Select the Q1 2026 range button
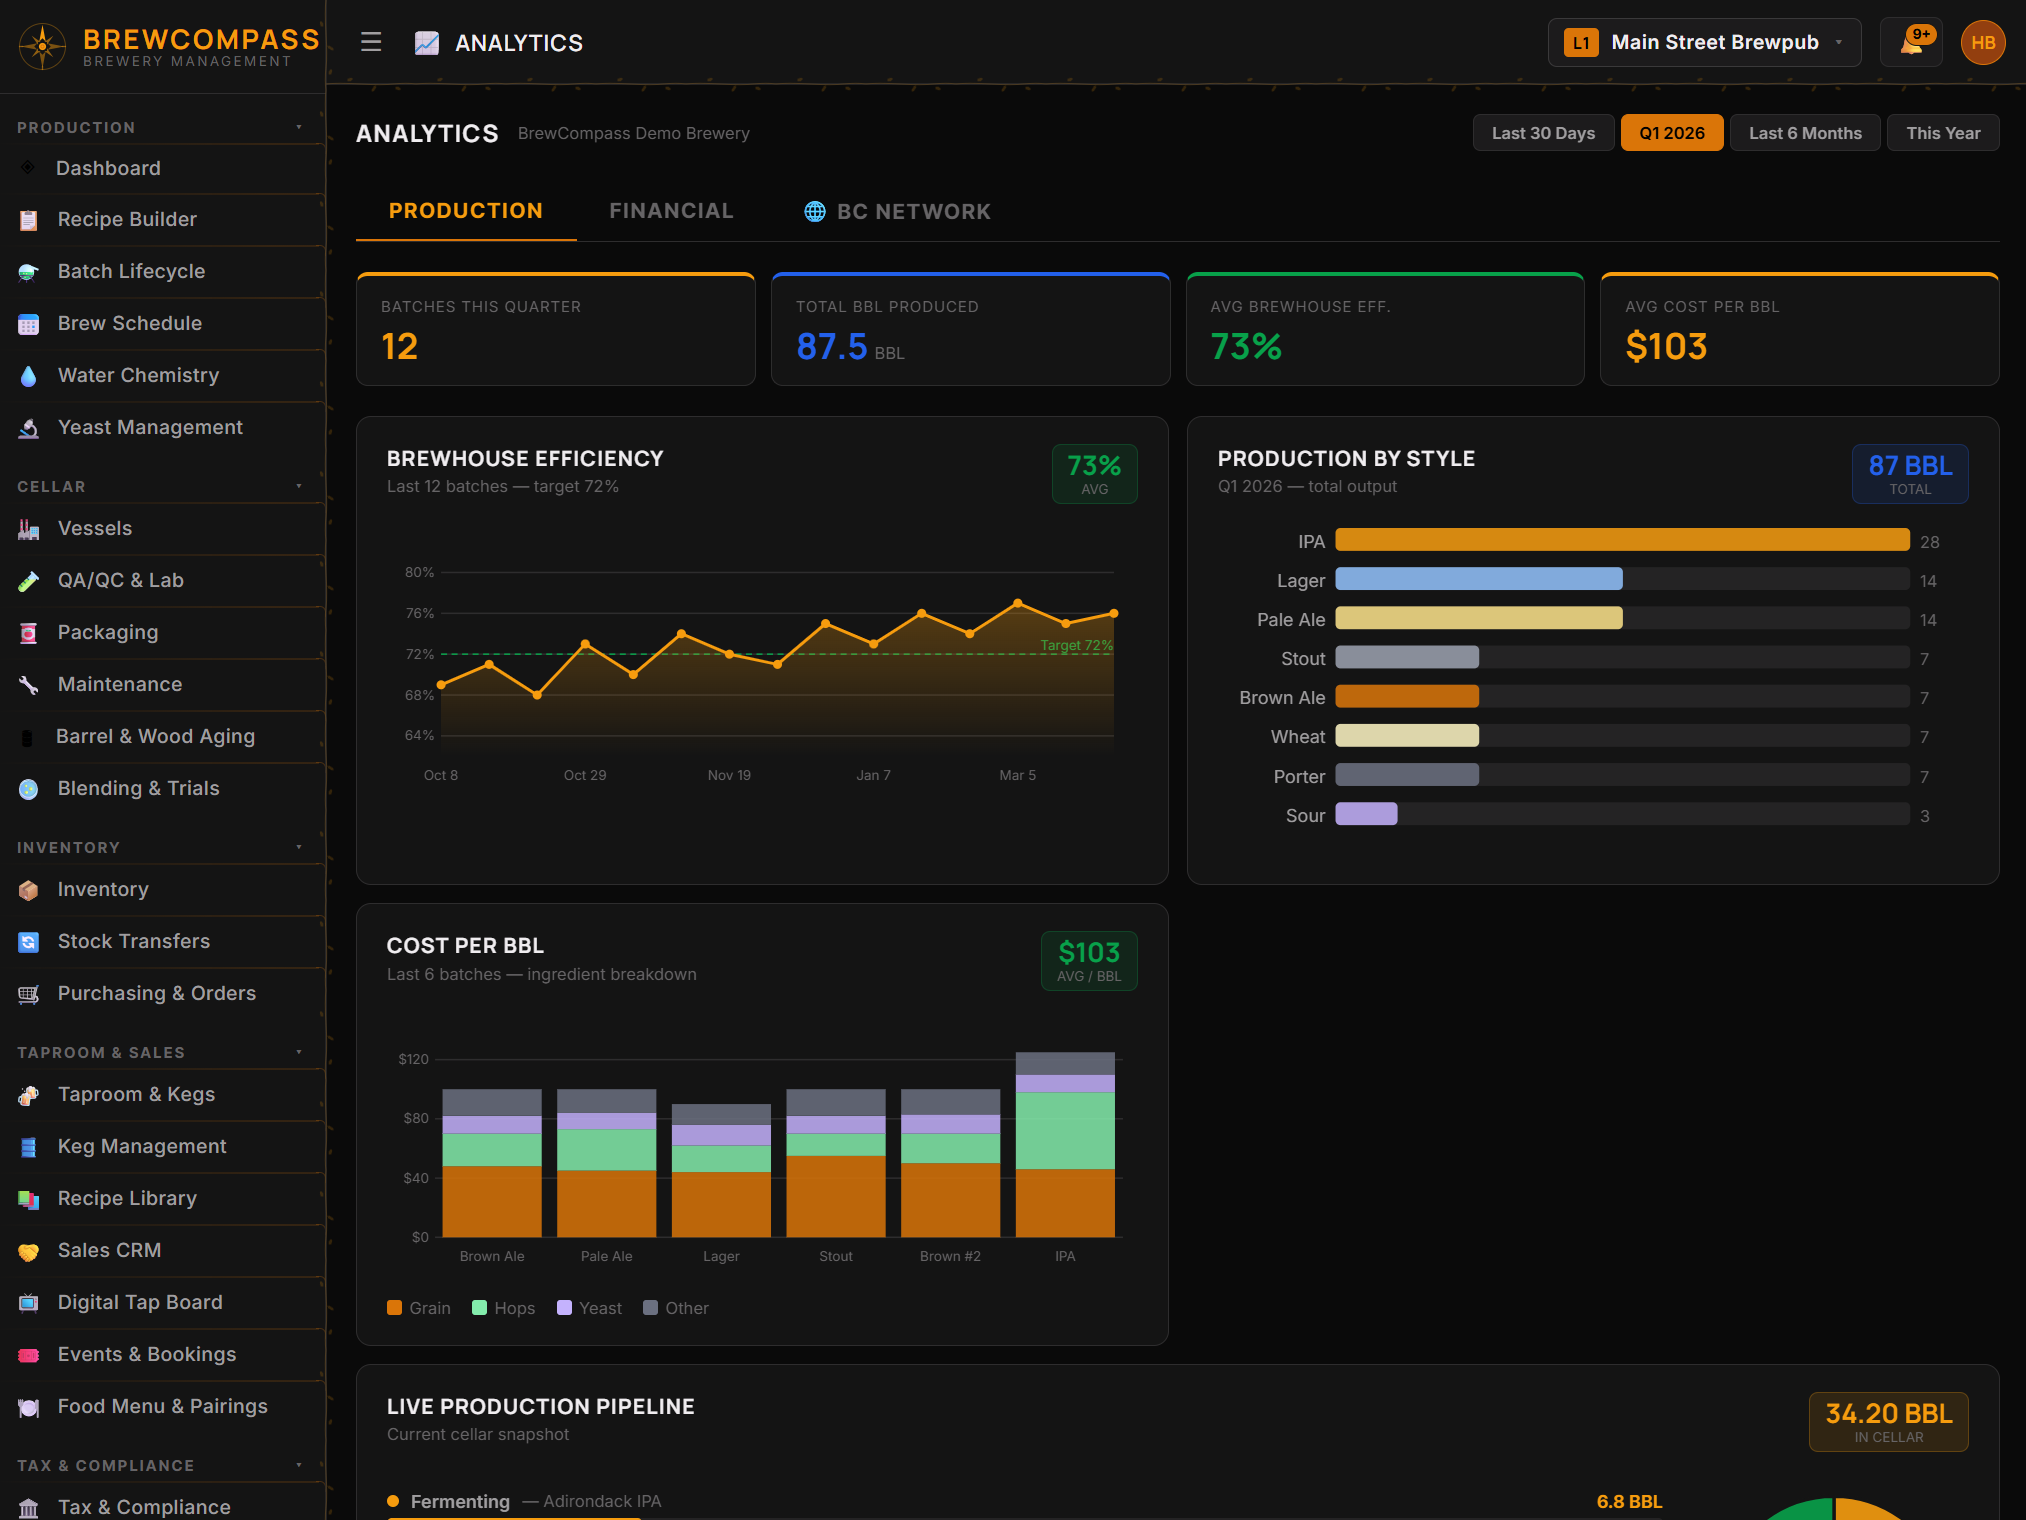Image resolution: width=2026 pixels, height=1520 pixels. (x=1671, y=133)
